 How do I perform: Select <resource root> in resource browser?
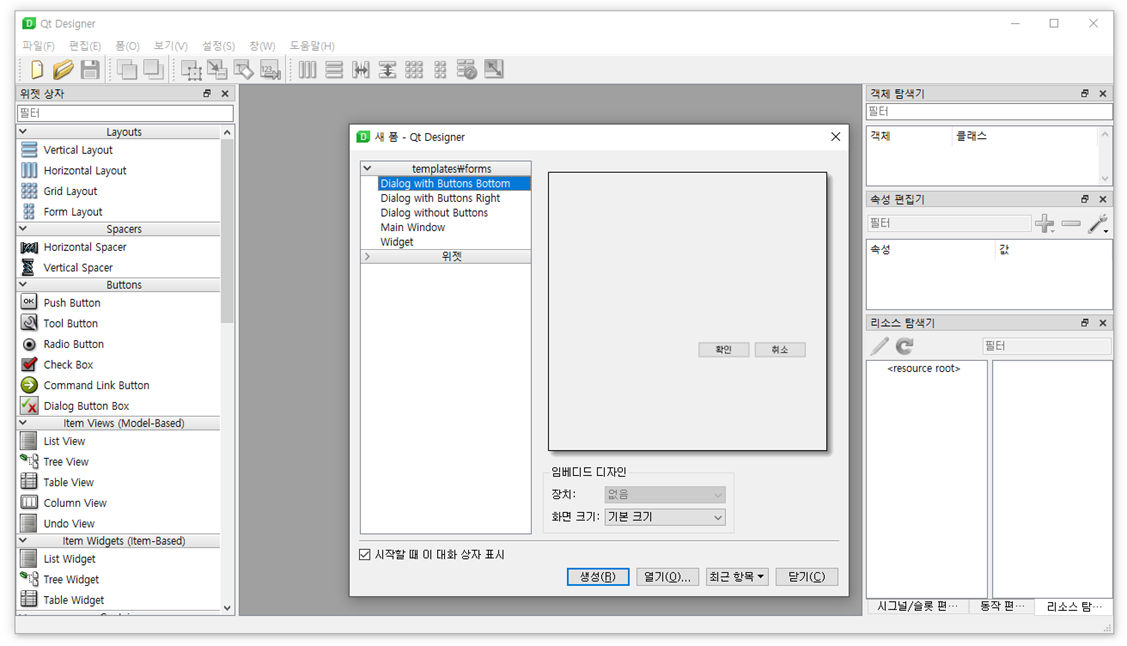(924, 368)
